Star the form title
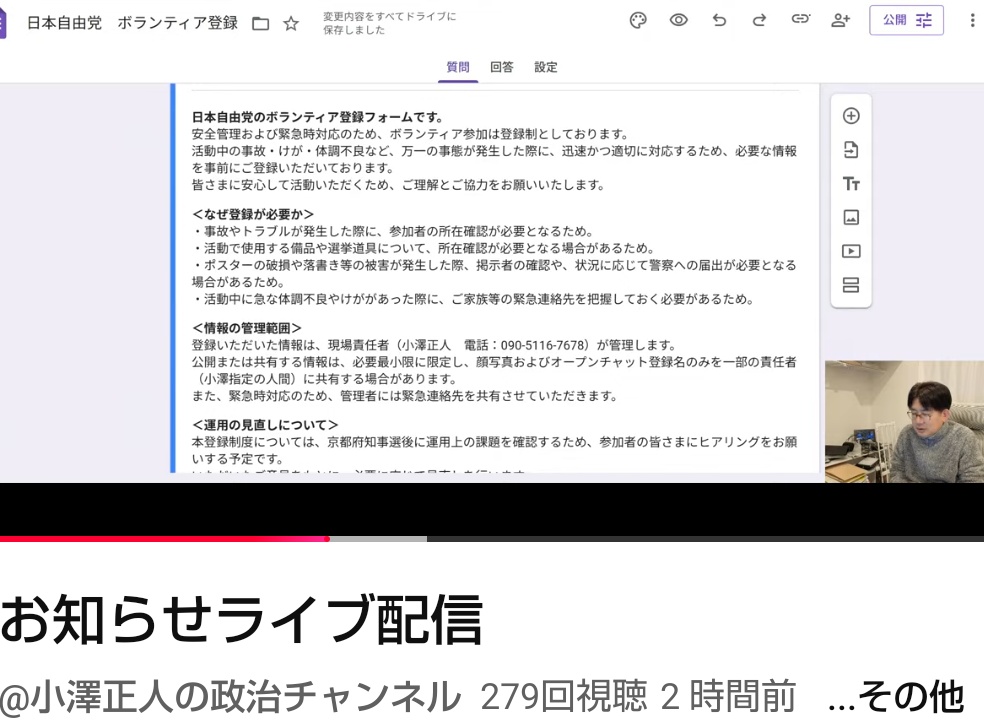The height and width of the screenshot is (720, 984). [x=291, y=24]
